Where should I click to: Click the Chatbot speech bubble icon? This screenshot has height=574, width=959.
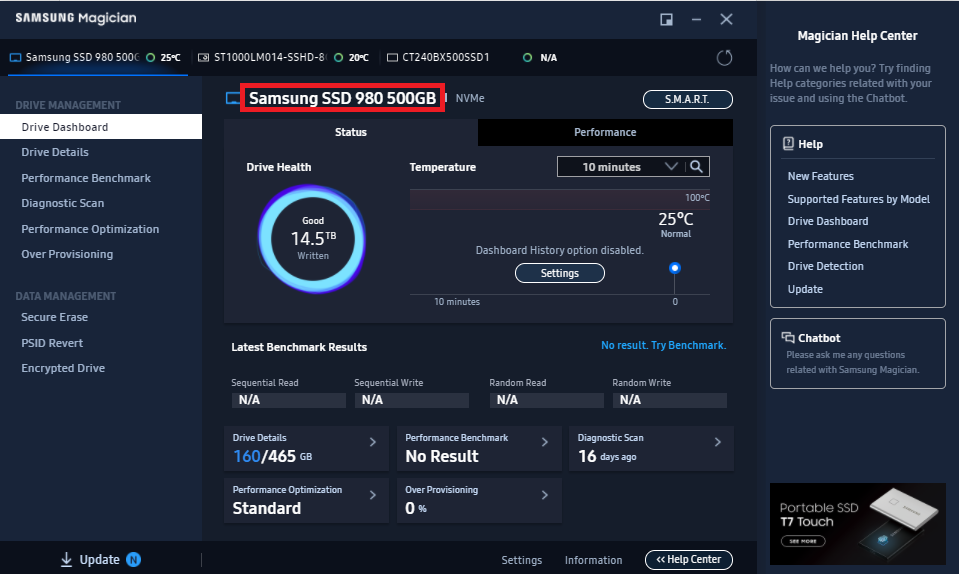pos(788,337)
